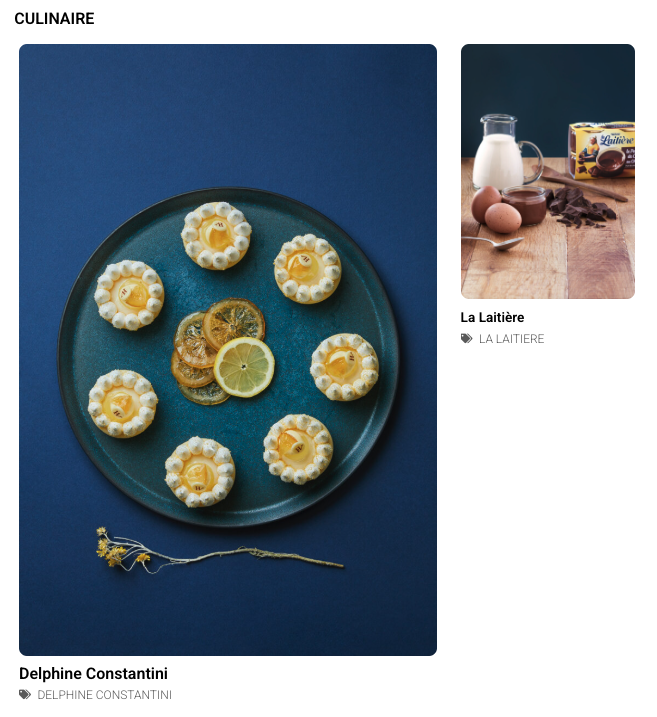Click the fresh lemon slice on the plate
Viewport: 657px width, 717px height.
pos(244,367)
